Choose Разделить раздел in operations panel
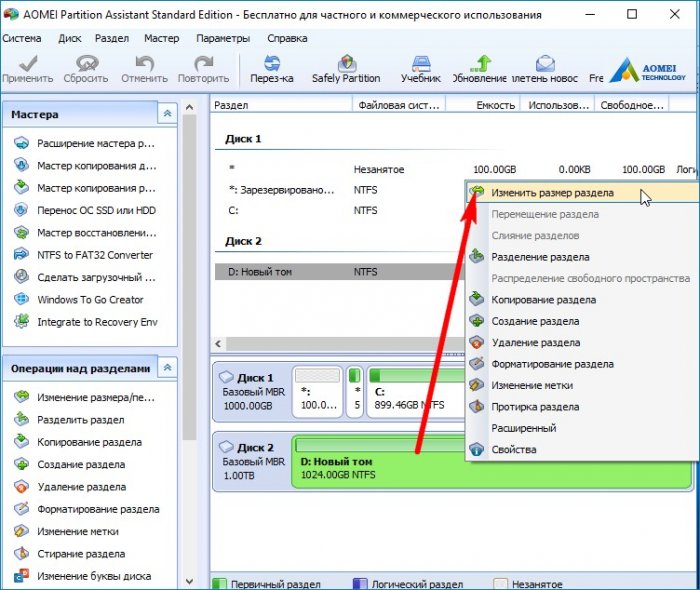 tap(69, 420)
